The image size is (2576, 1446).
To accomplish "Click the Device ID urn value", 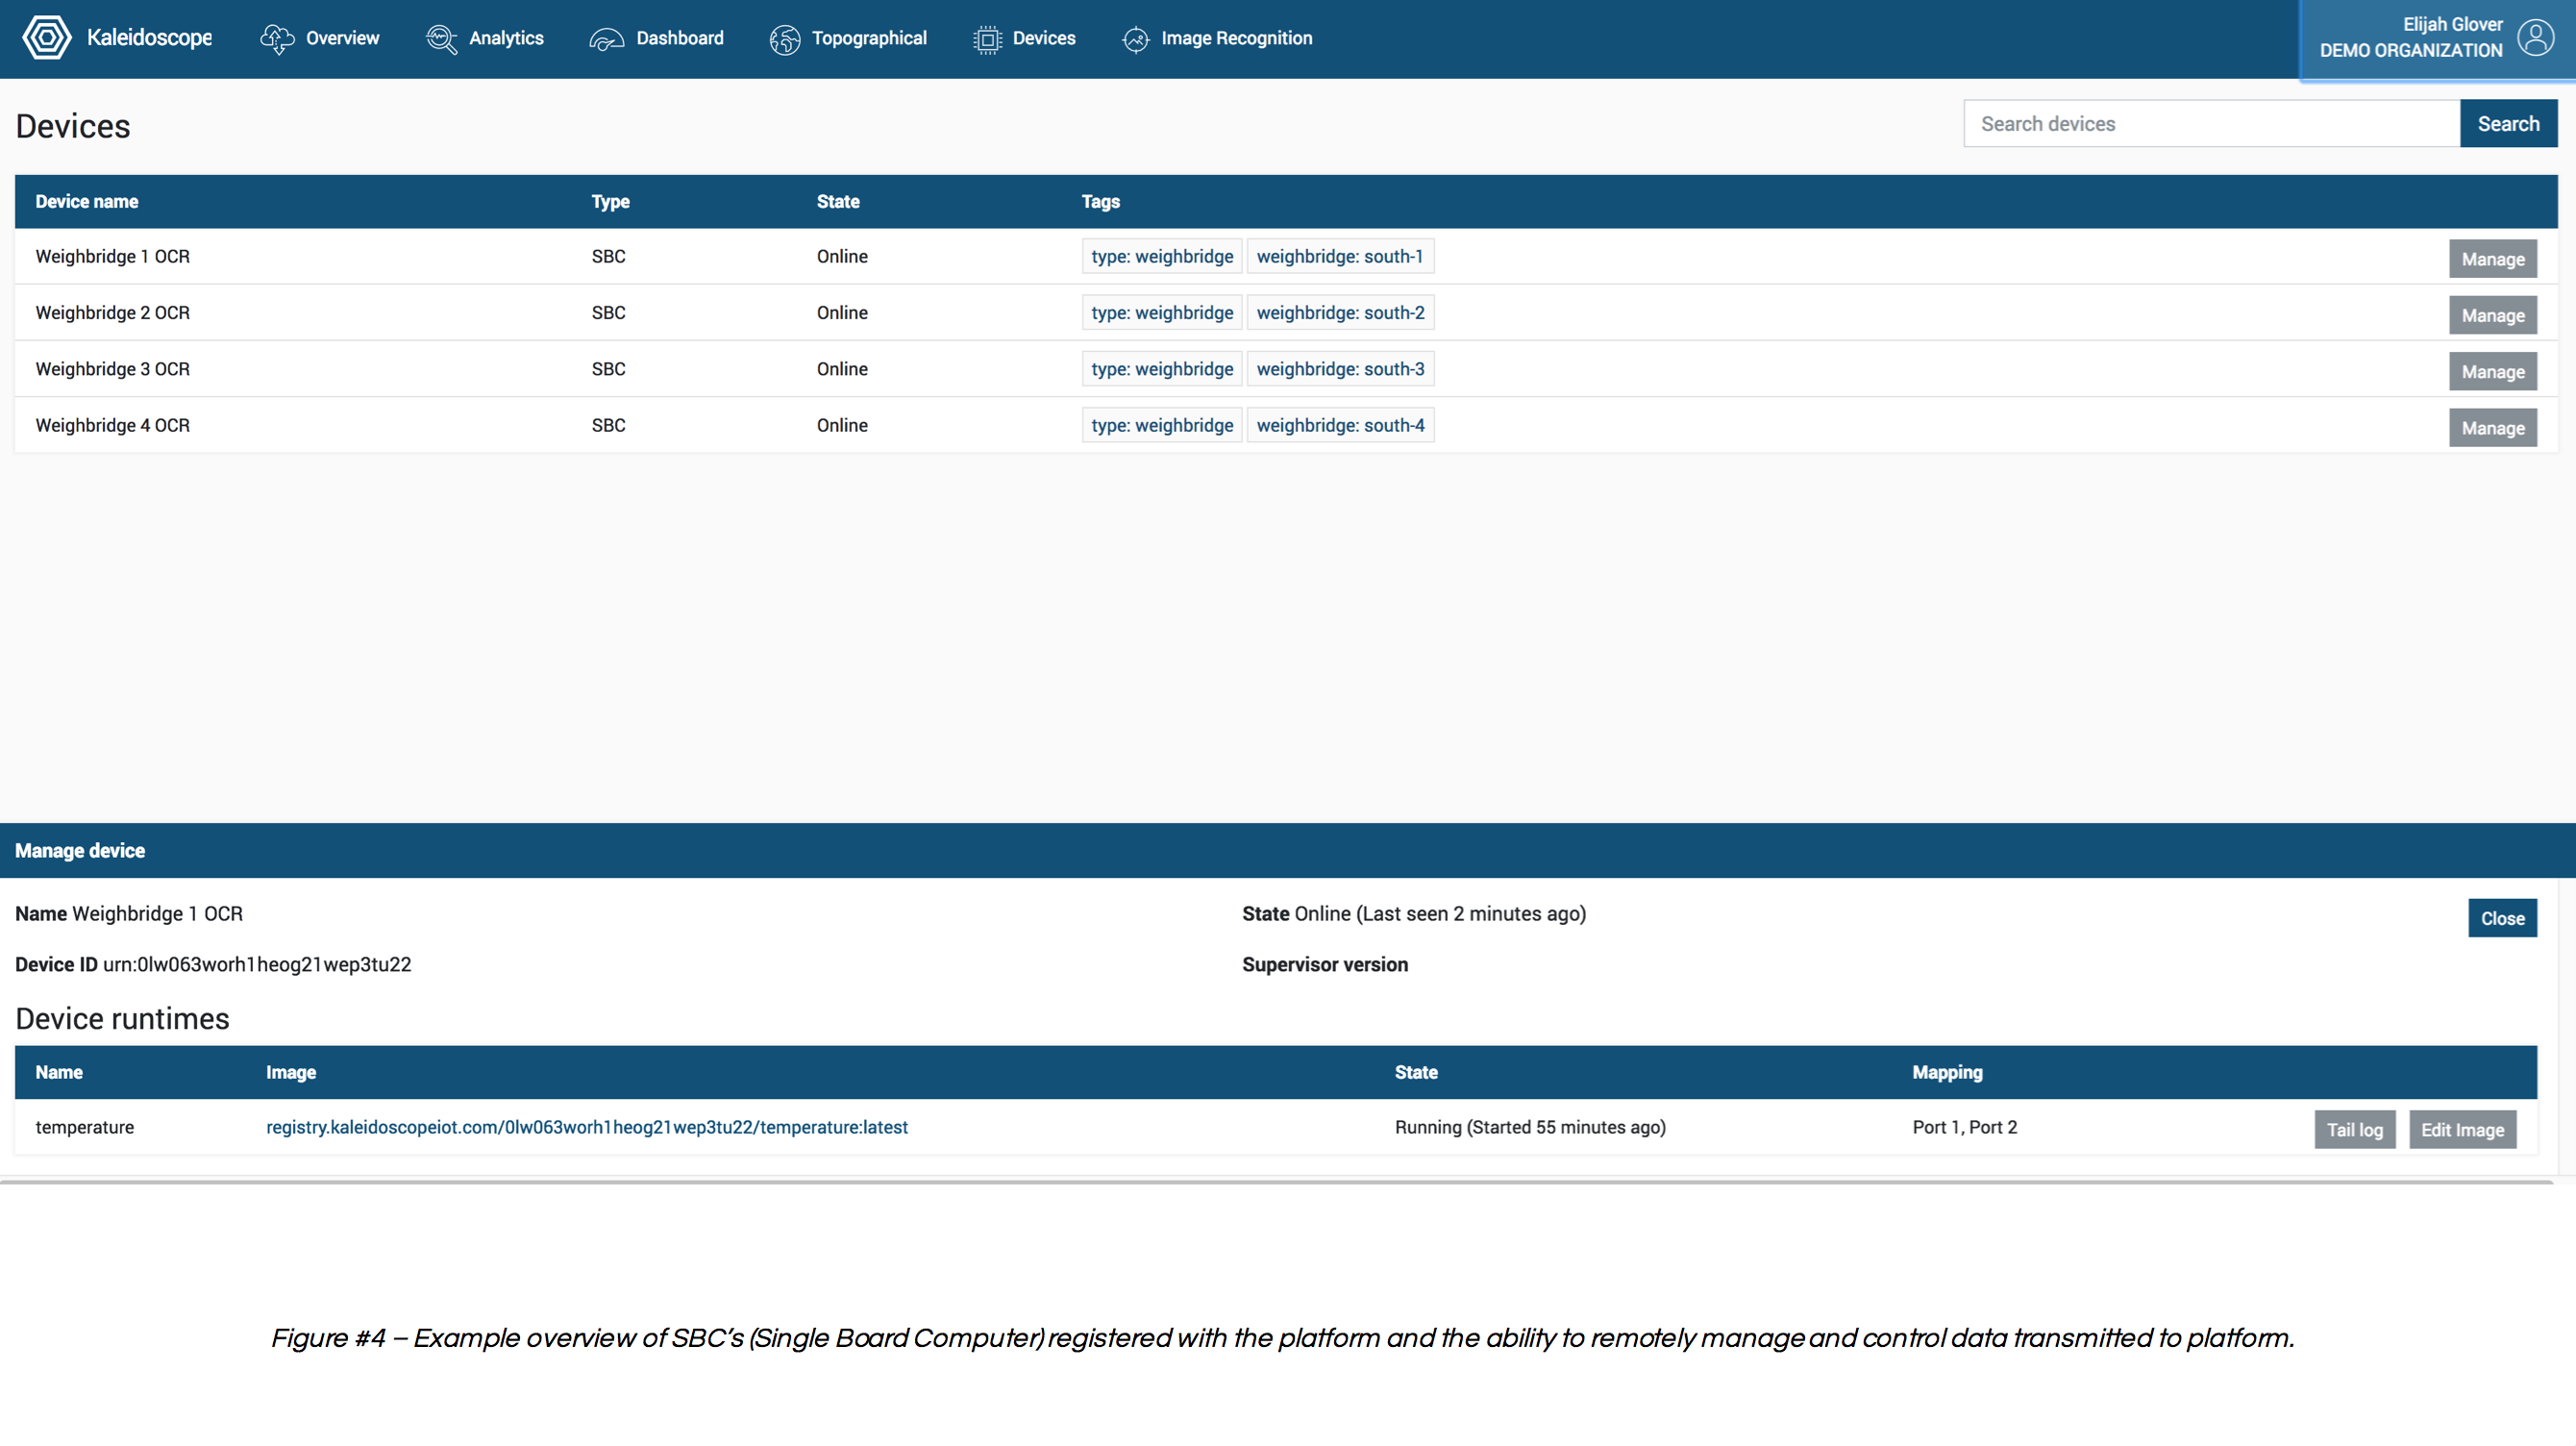I will [x=257, y=965].
